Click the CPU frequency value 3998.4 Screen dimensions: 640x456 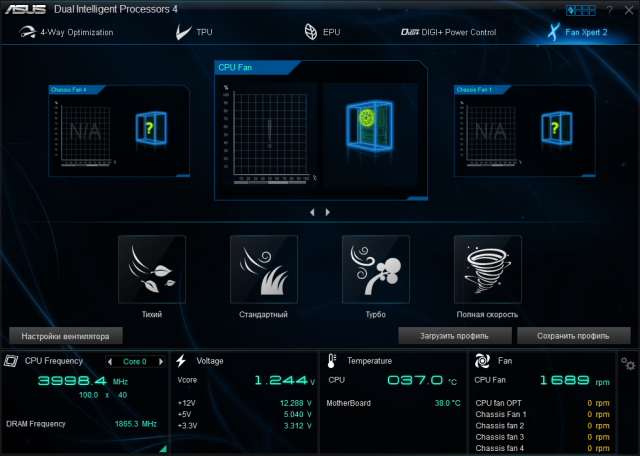coord(72,381)
